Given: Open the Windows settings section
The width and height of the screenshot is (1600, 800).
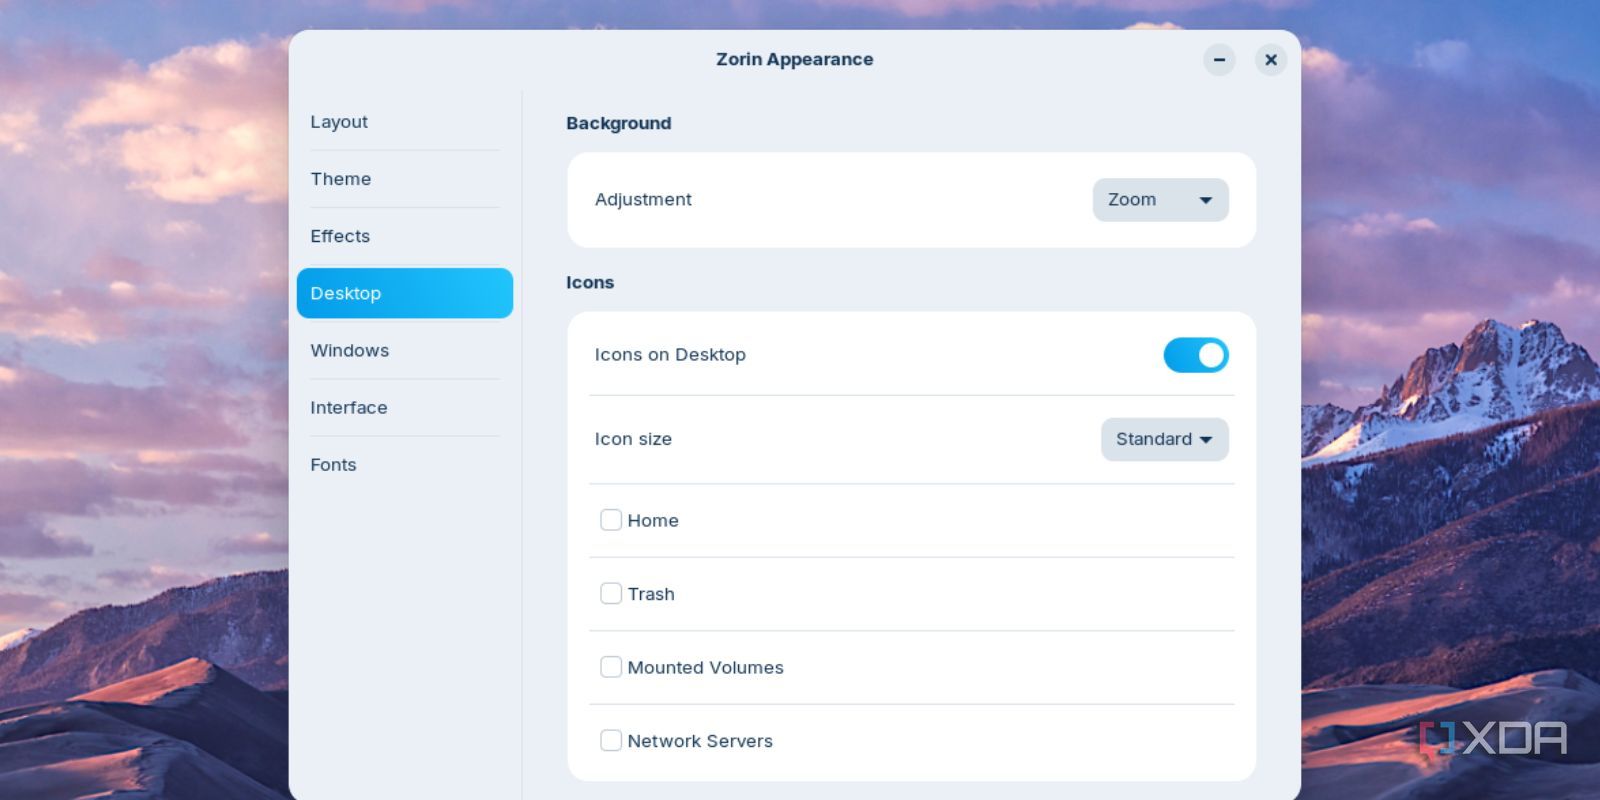Looking at the screenshot, I should coord(404,350).
